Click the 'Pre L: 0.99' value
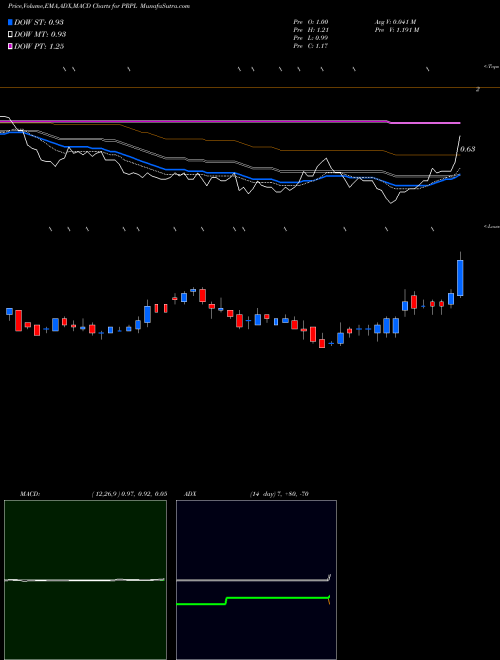 click(x=311, y=38)
